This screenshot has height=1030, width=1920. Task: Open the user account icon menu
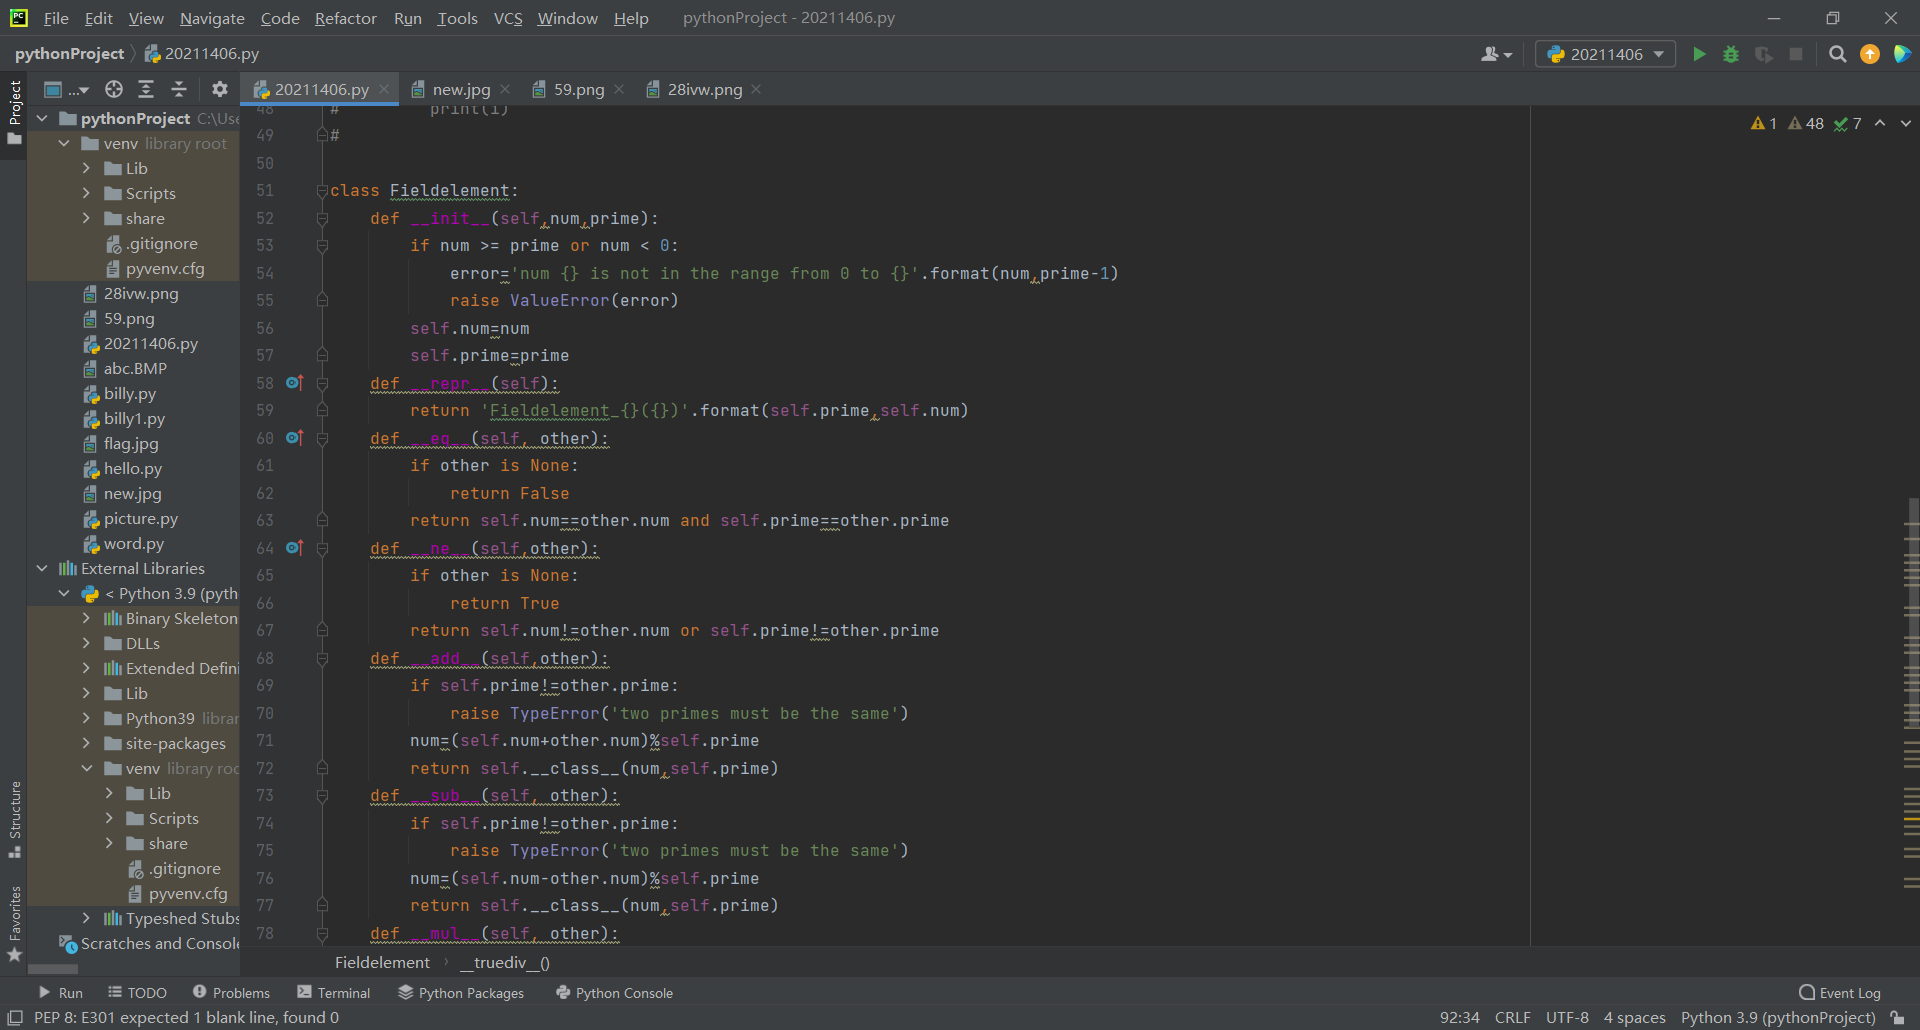coord(1496,54)
